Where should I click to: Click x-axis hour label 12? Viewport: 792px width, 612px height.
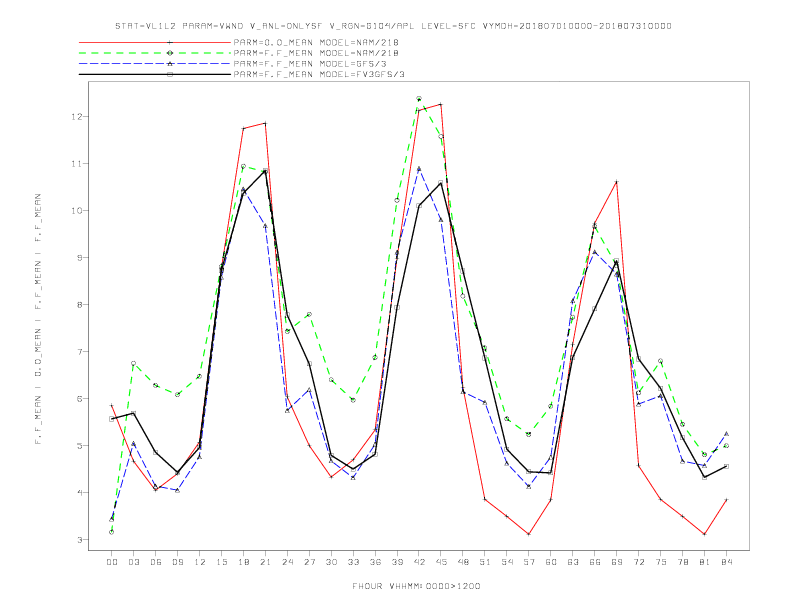point(200,562)
